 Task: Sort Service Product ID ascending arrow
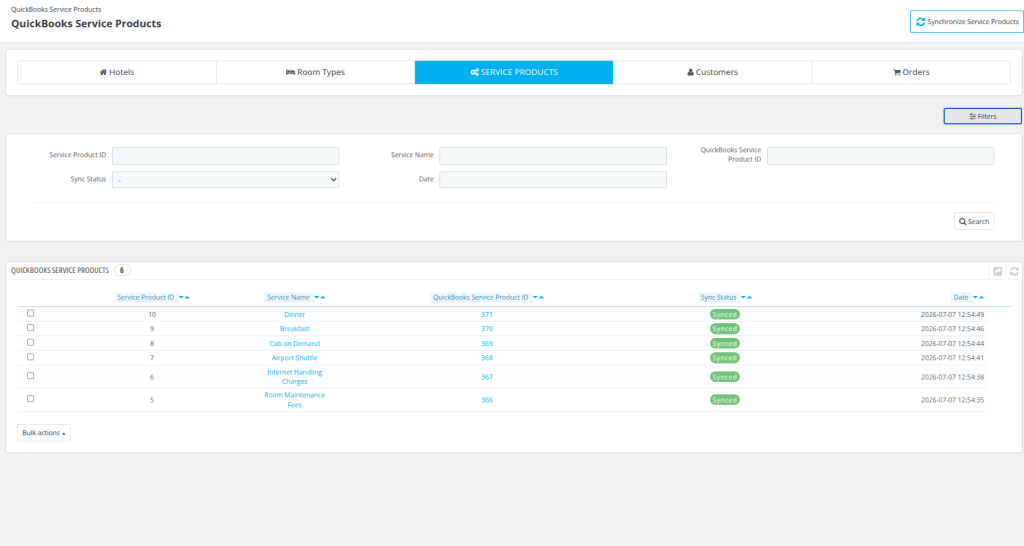[187, 298]
